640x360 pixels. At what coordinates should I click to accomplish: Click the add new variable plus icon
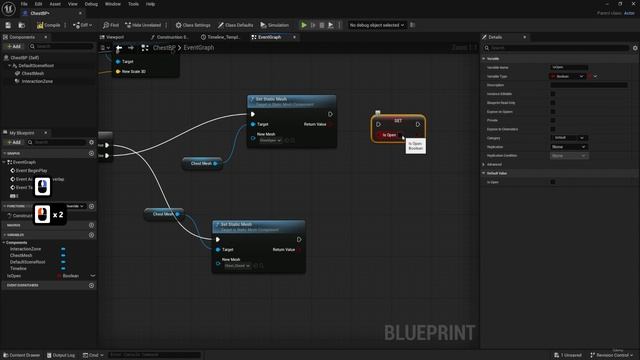click(91, 235)
